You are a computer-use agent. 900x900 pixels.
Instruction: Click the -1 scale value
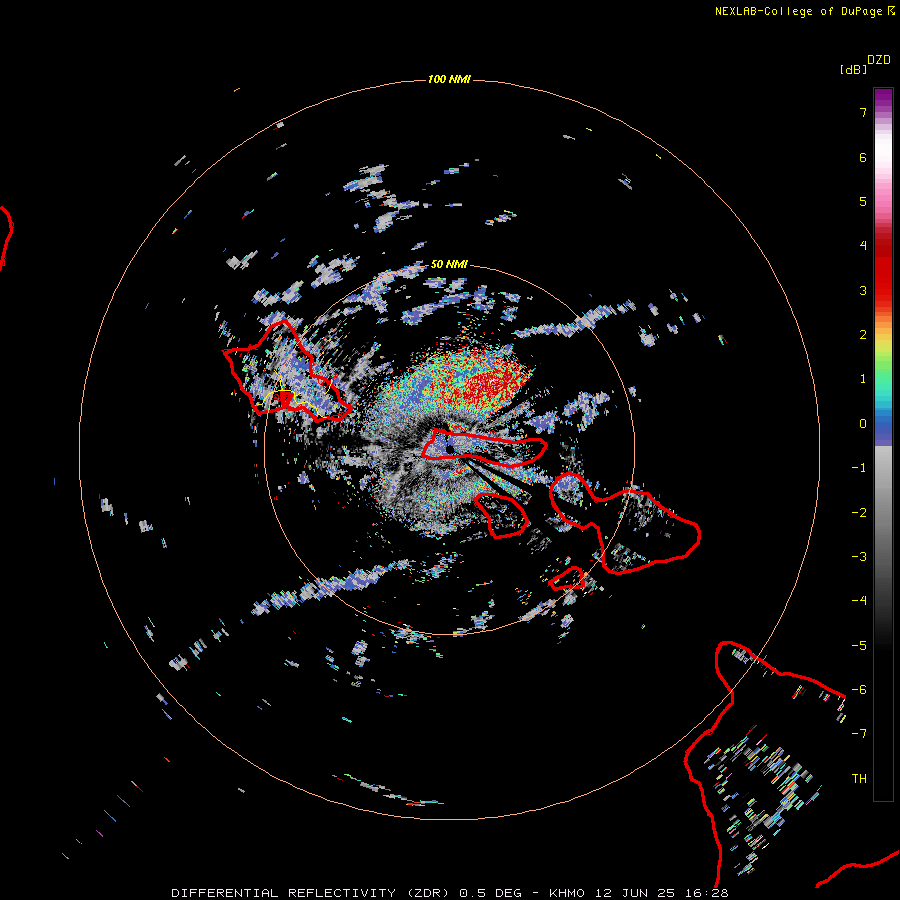point(859,468)
